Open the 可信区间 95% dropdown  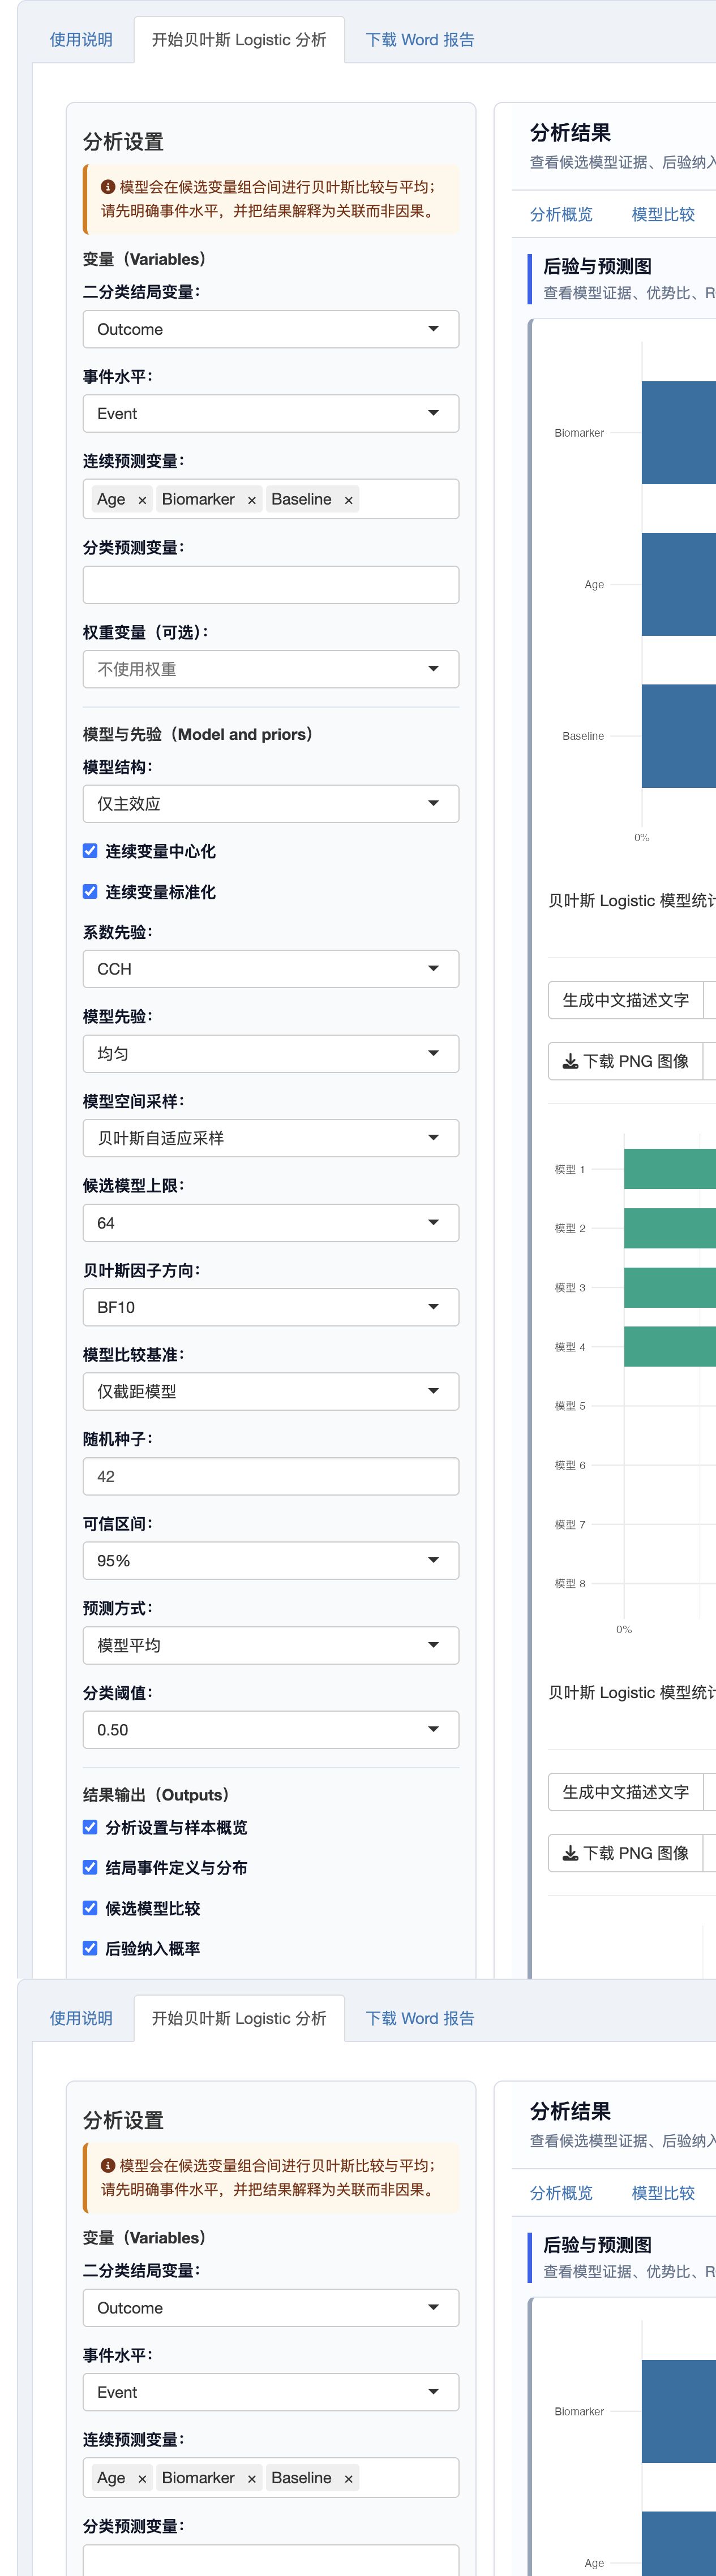(271, 1561)
